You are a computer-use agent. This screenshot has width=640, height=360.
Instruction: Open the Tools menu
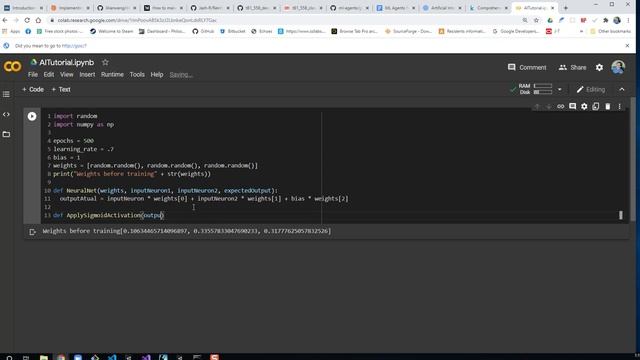click(x=137, y=75)
